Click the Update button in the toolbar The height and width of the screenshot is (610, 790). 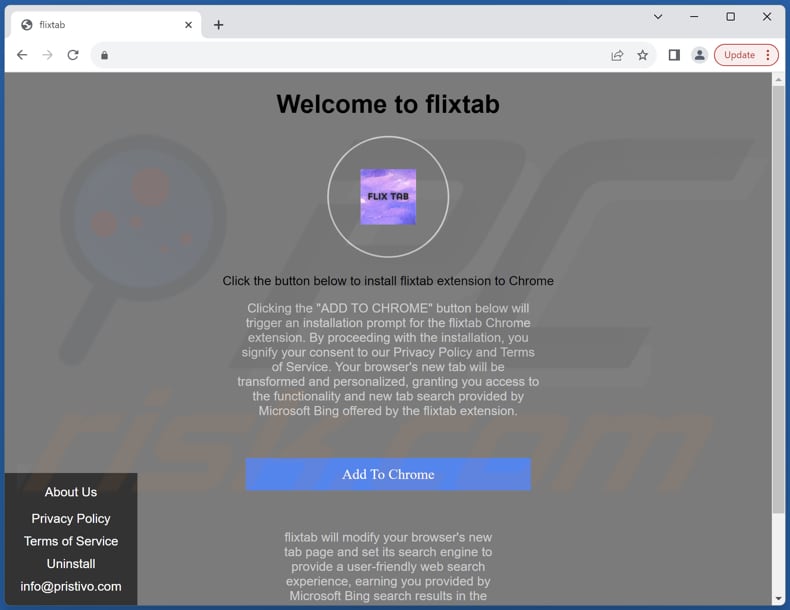[739, 55]
